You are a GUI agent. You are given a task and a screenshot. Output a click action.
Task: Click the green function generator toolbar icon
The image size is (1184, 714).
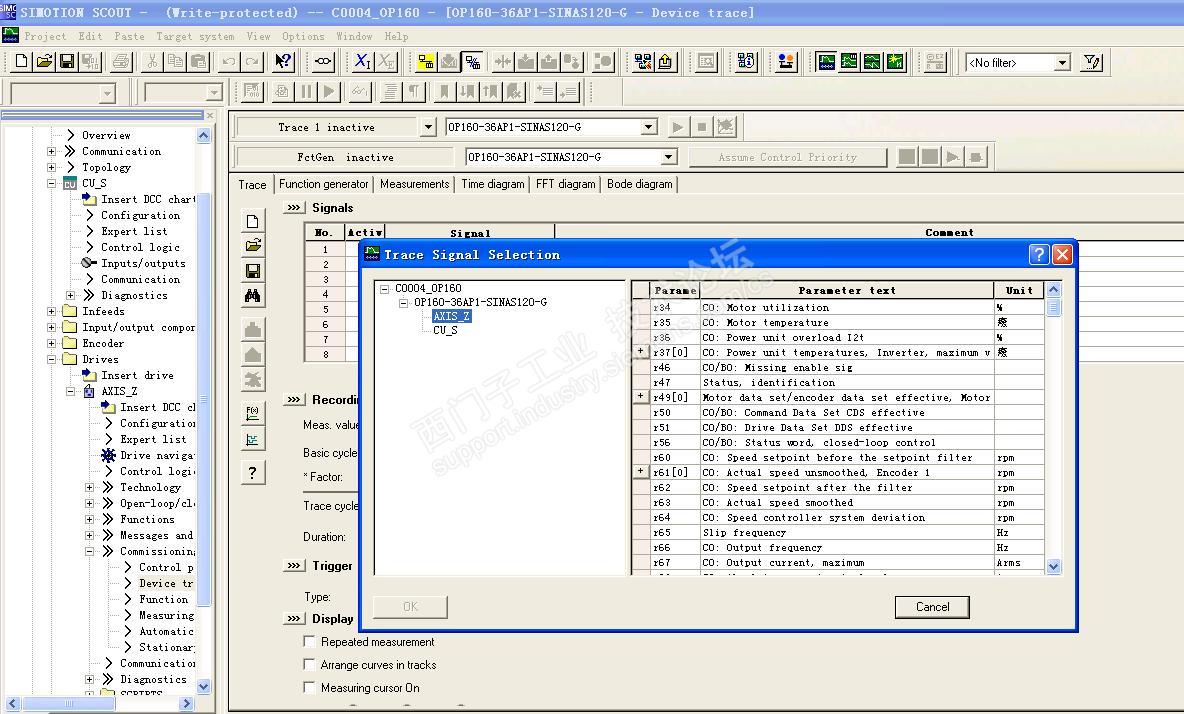(849, 61)
